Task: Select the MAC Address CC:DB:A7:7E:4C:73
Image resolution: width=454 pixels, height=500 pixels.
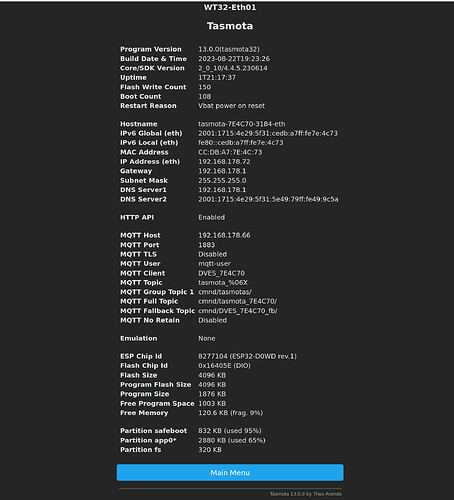Action: click(x=230, y=152)
